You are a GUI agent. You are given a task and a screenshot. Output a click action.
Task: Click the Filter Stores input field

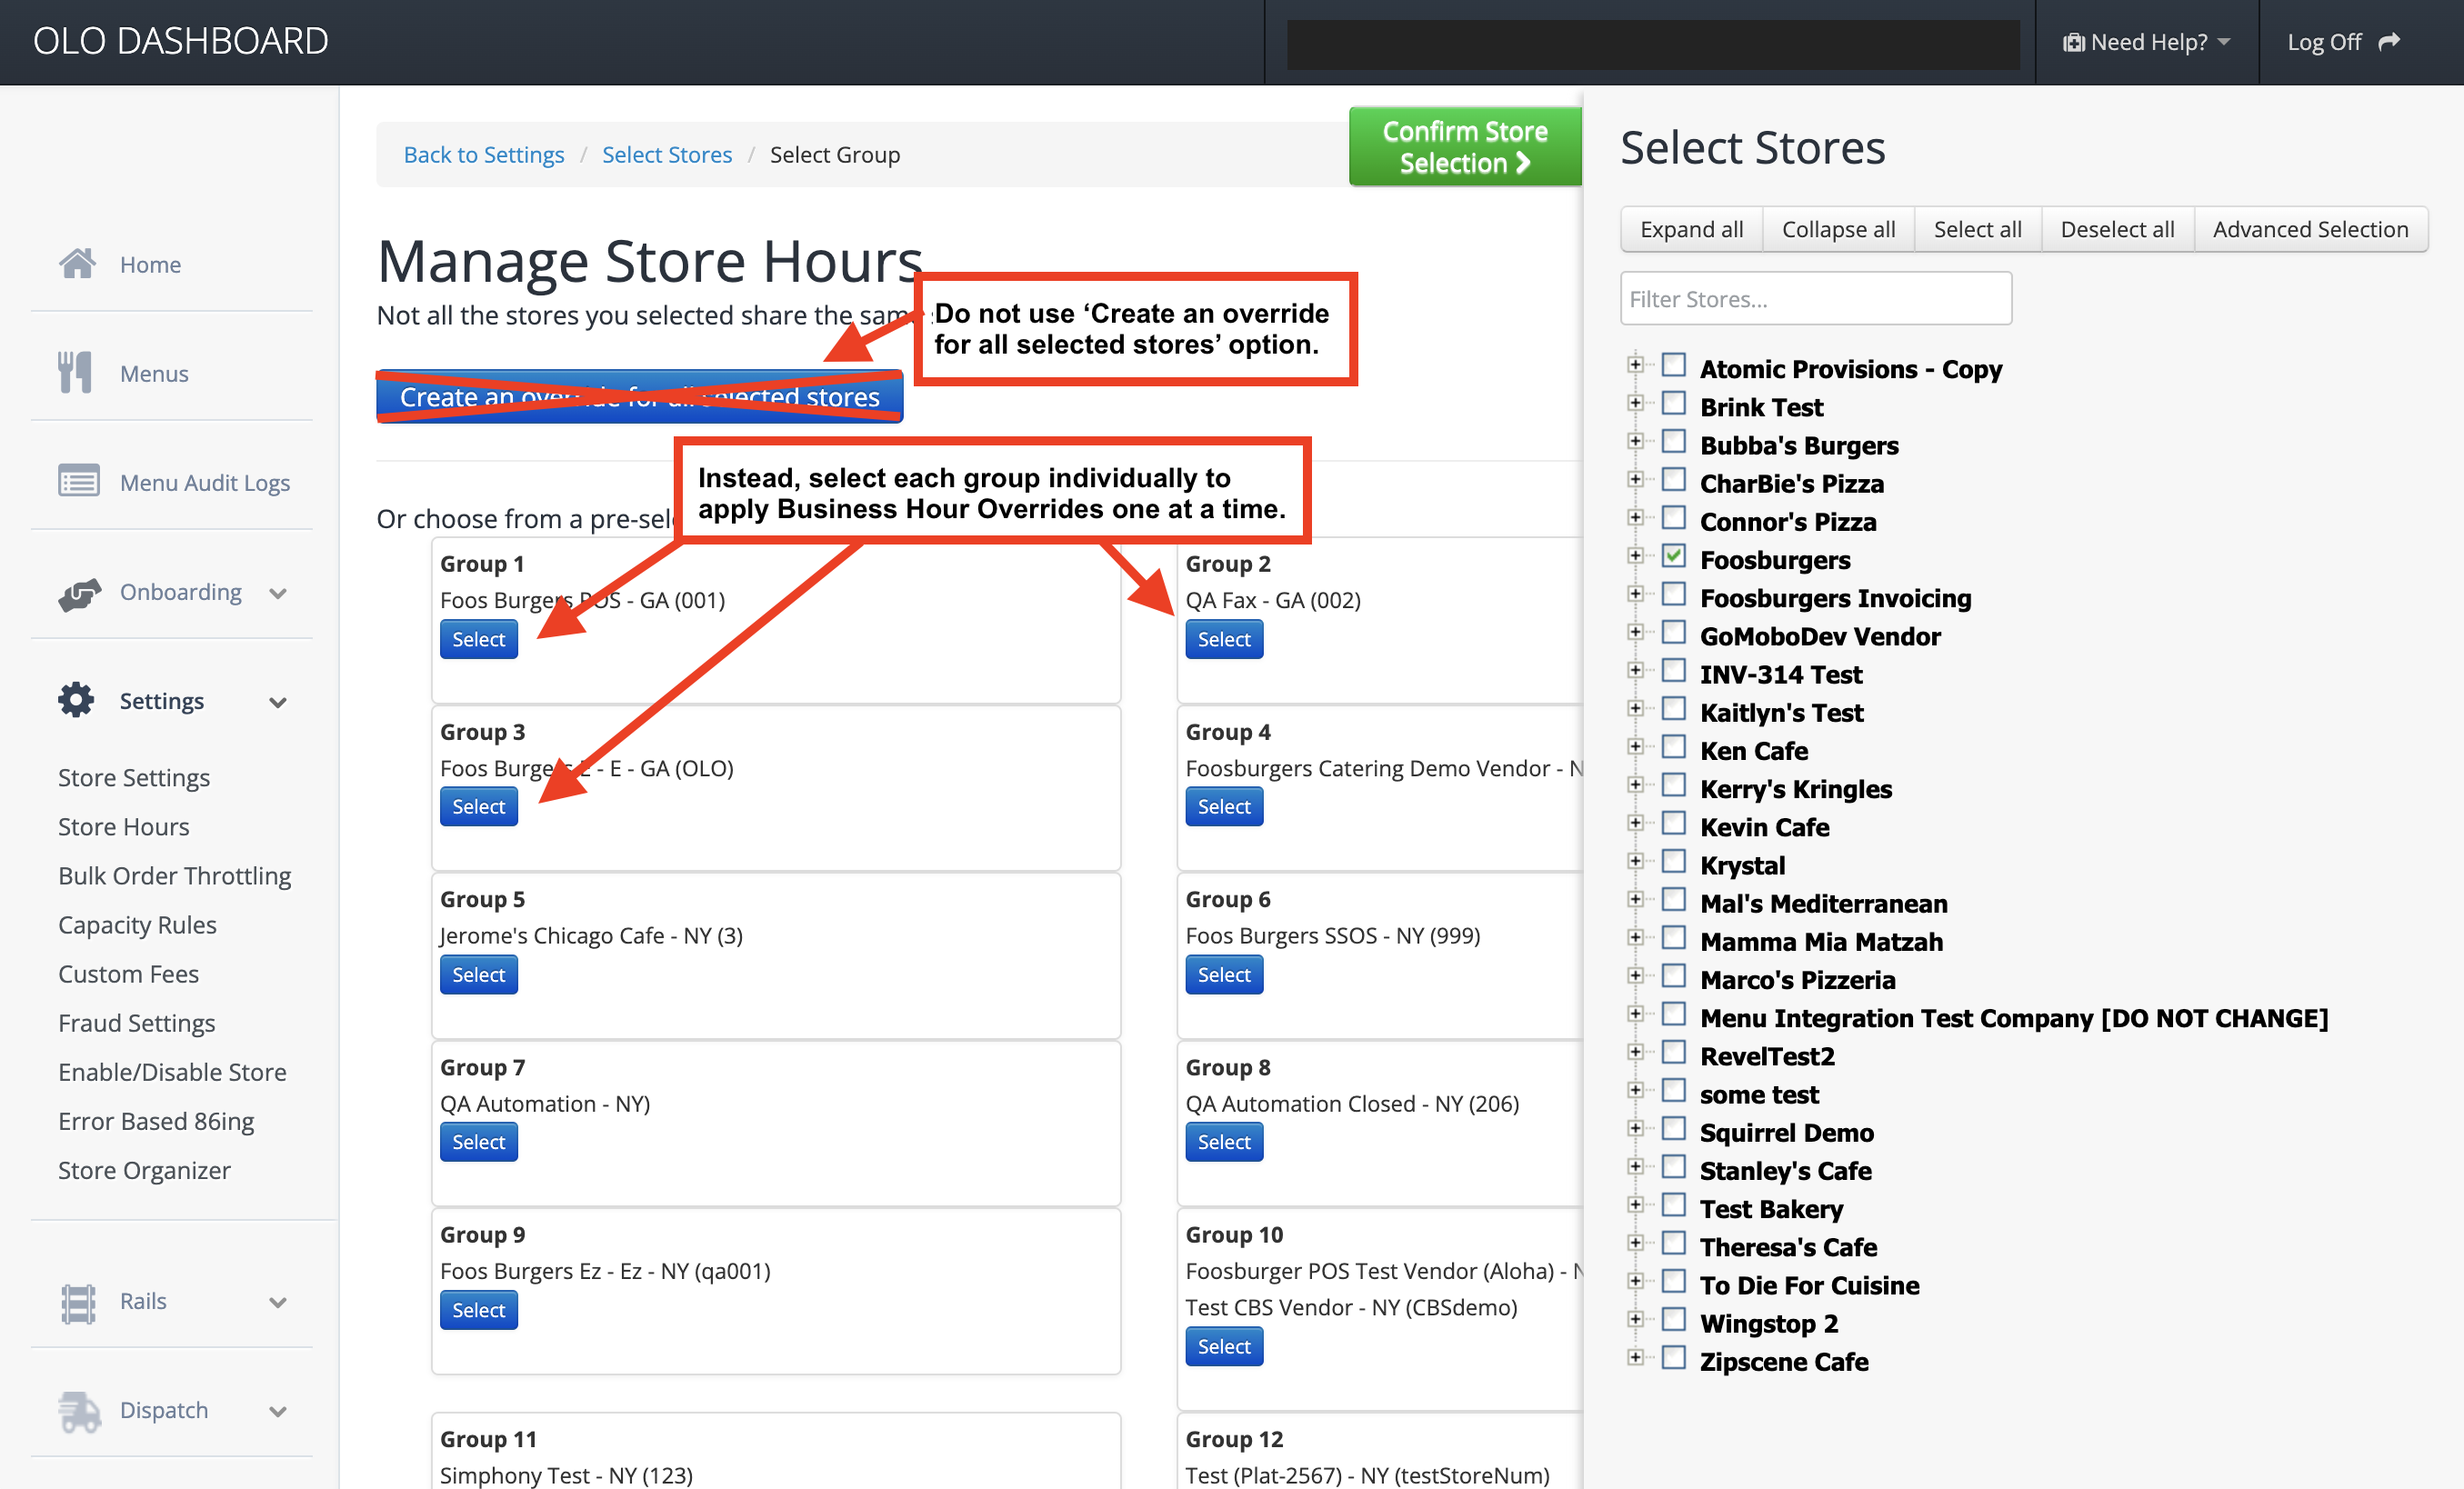pos(1816,298)
